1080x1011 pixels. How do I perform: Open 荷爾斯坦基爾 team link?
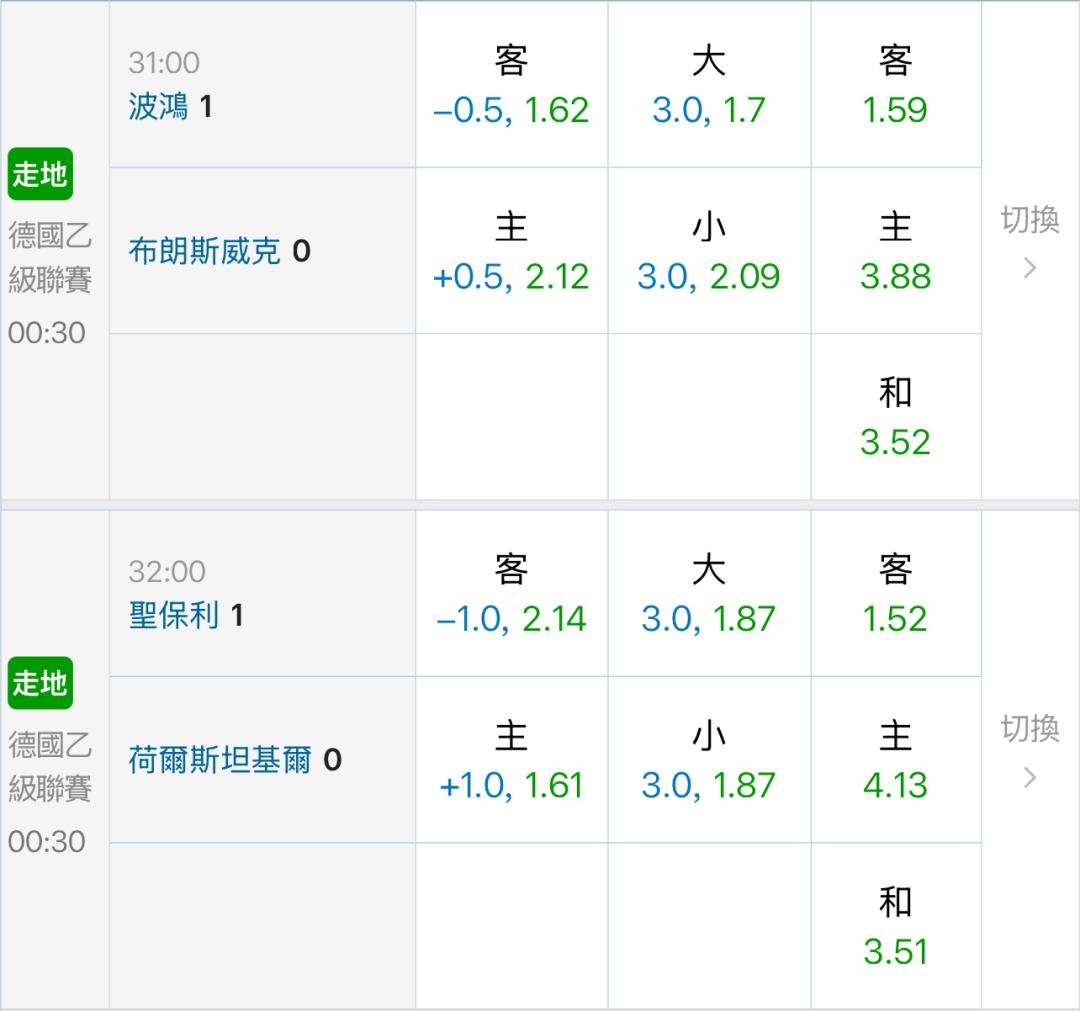[x=220, y=760]
